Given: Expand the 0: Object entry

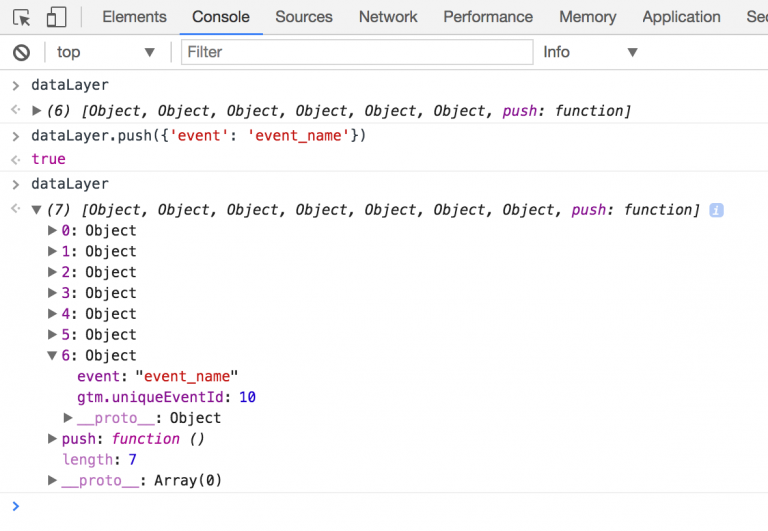Looking at the screenshot, I should [x=53, y=231].
